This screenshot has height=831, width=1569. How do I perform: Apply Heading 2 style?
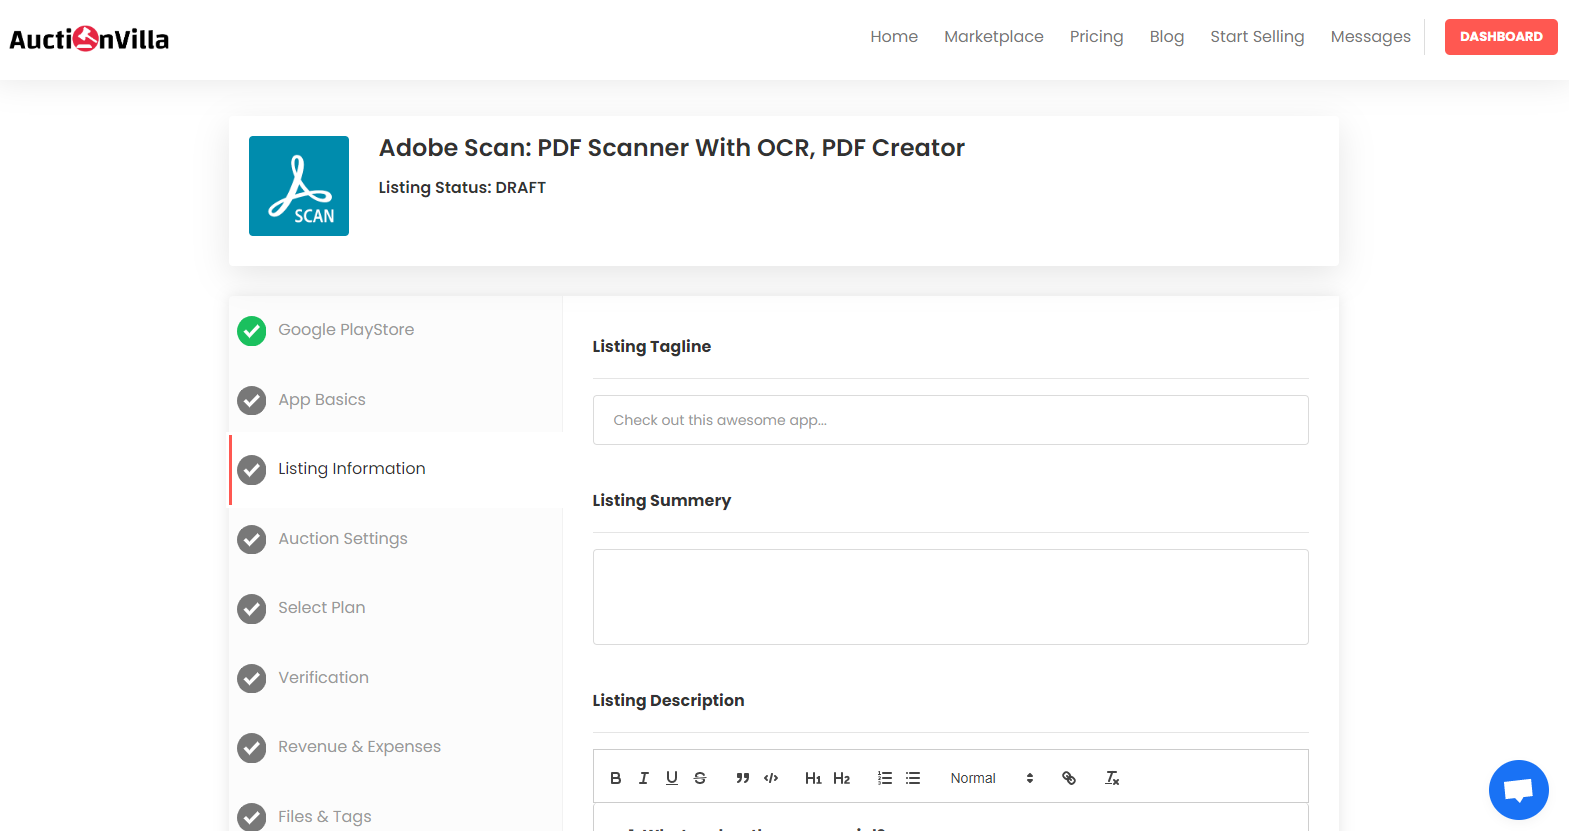tap(841, 778)
